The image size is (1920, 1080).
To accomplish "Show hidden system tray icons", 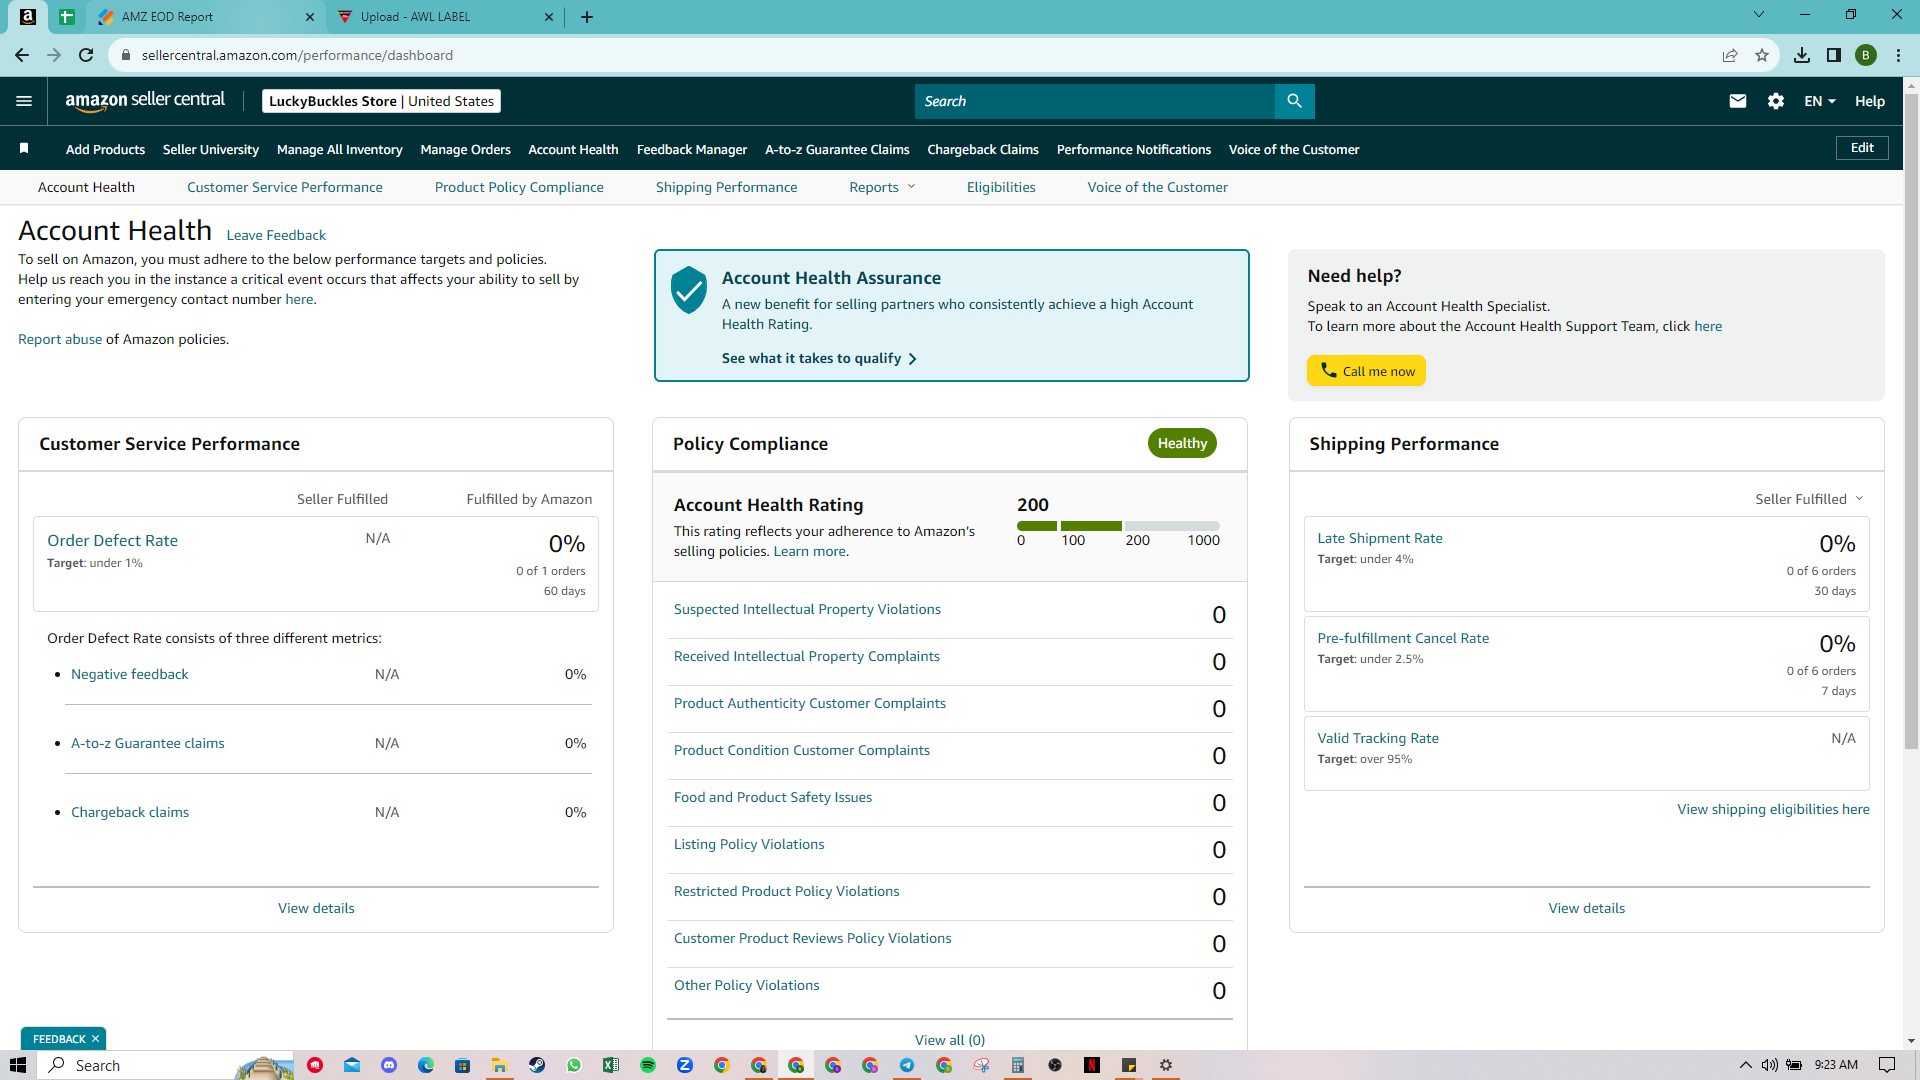I will pos(1746,1065).
